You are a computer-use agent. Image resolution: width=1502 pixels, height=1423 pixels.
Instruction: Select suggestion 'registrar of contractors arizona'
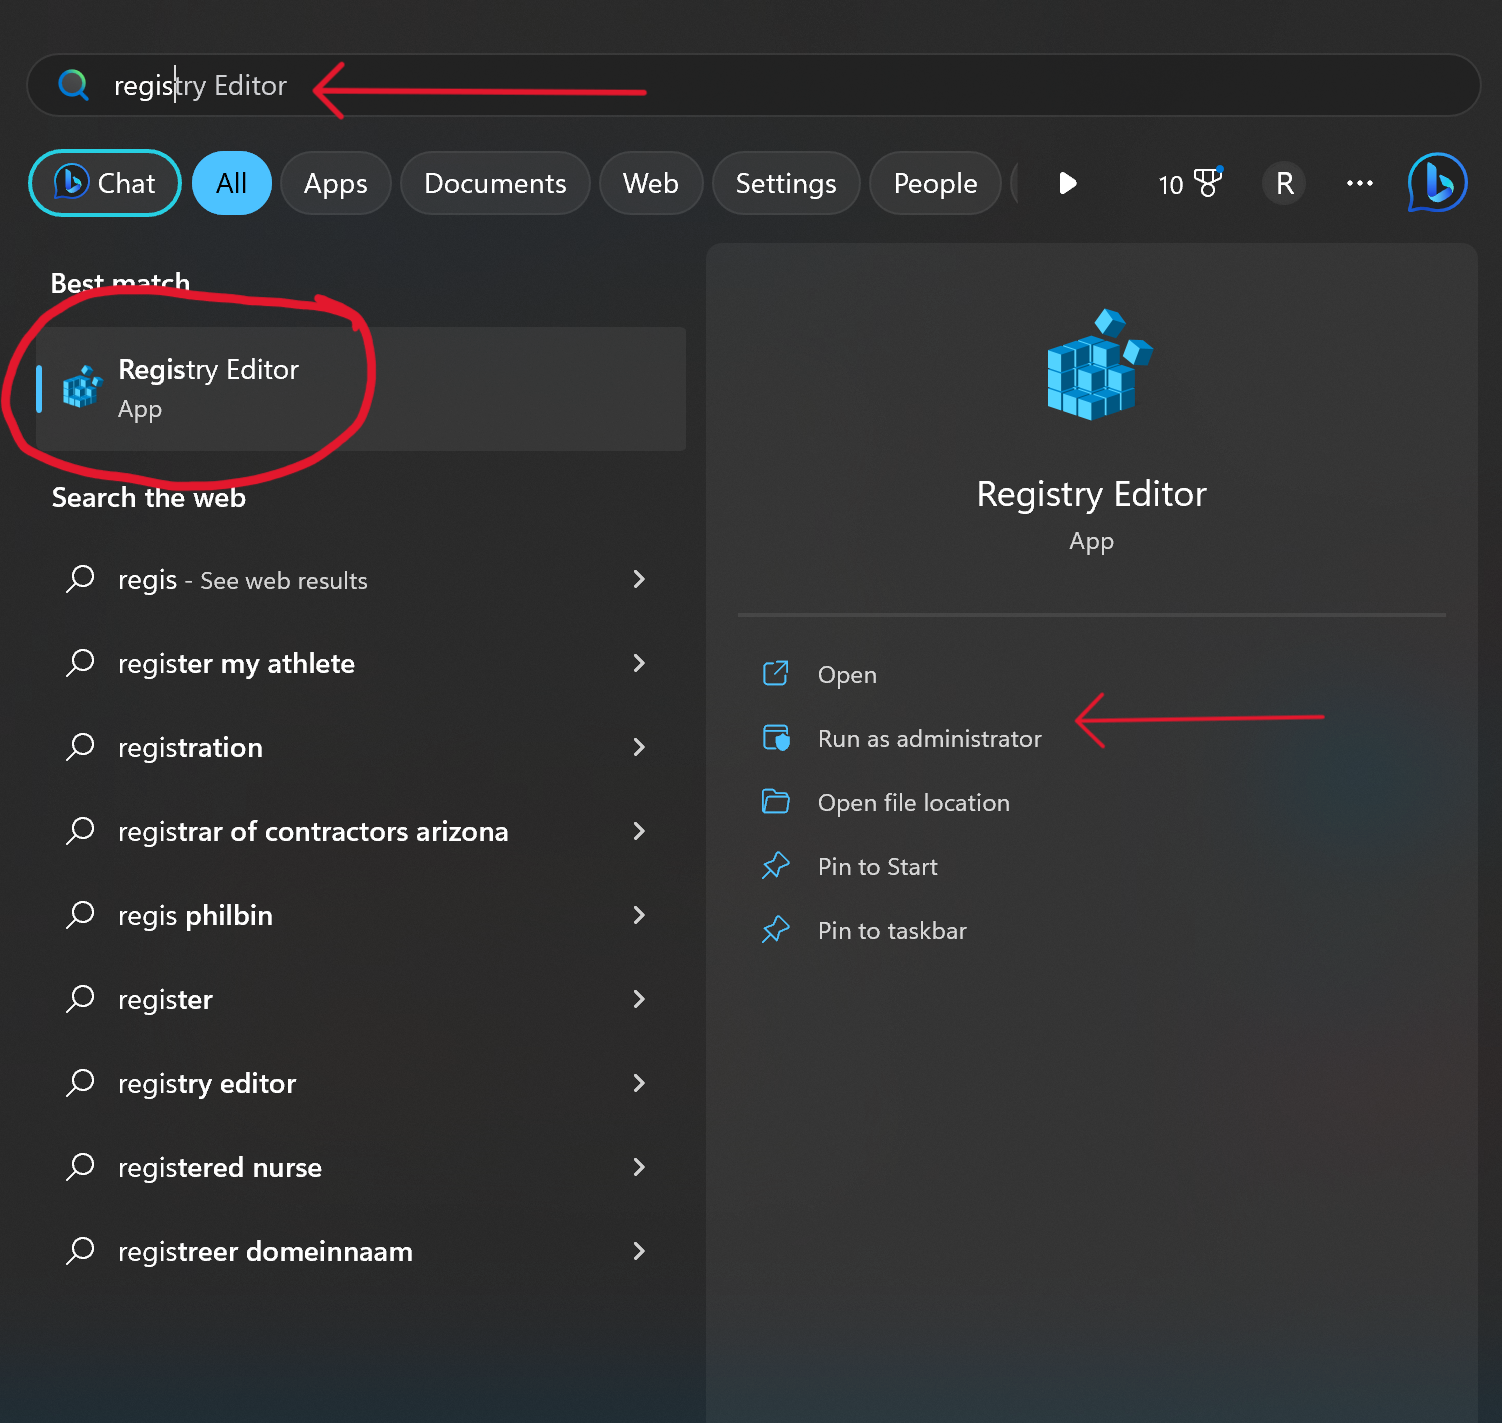point(361,832)
